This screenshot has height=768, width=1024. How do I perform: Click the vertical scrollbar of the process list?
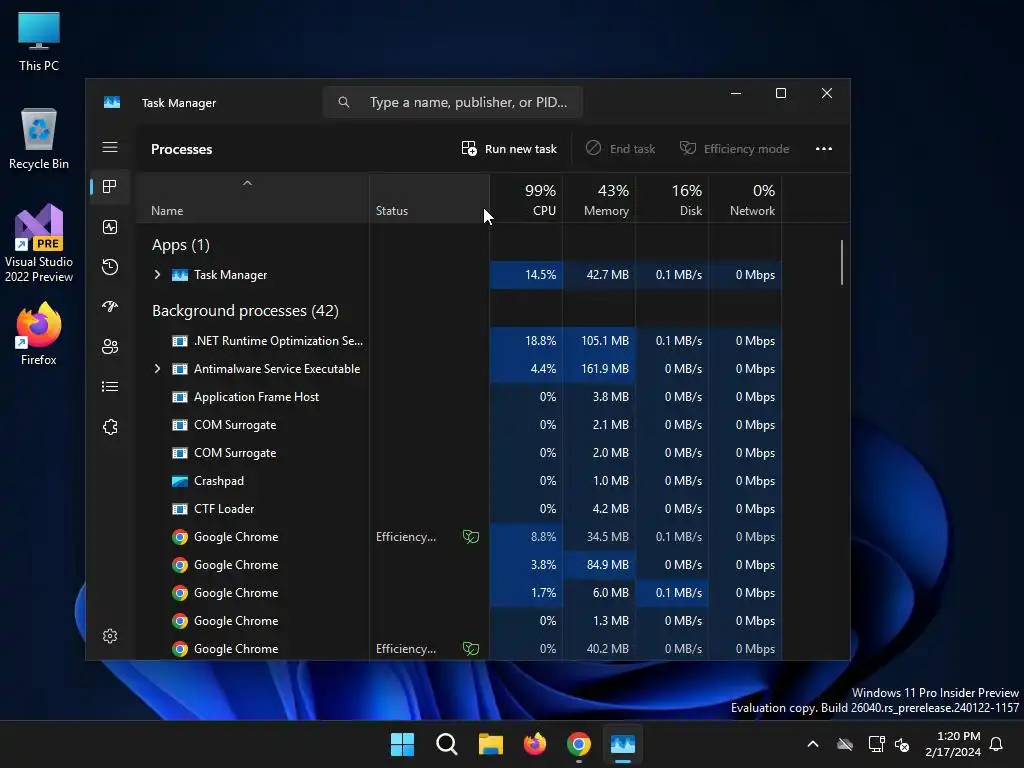coord(842,263)
